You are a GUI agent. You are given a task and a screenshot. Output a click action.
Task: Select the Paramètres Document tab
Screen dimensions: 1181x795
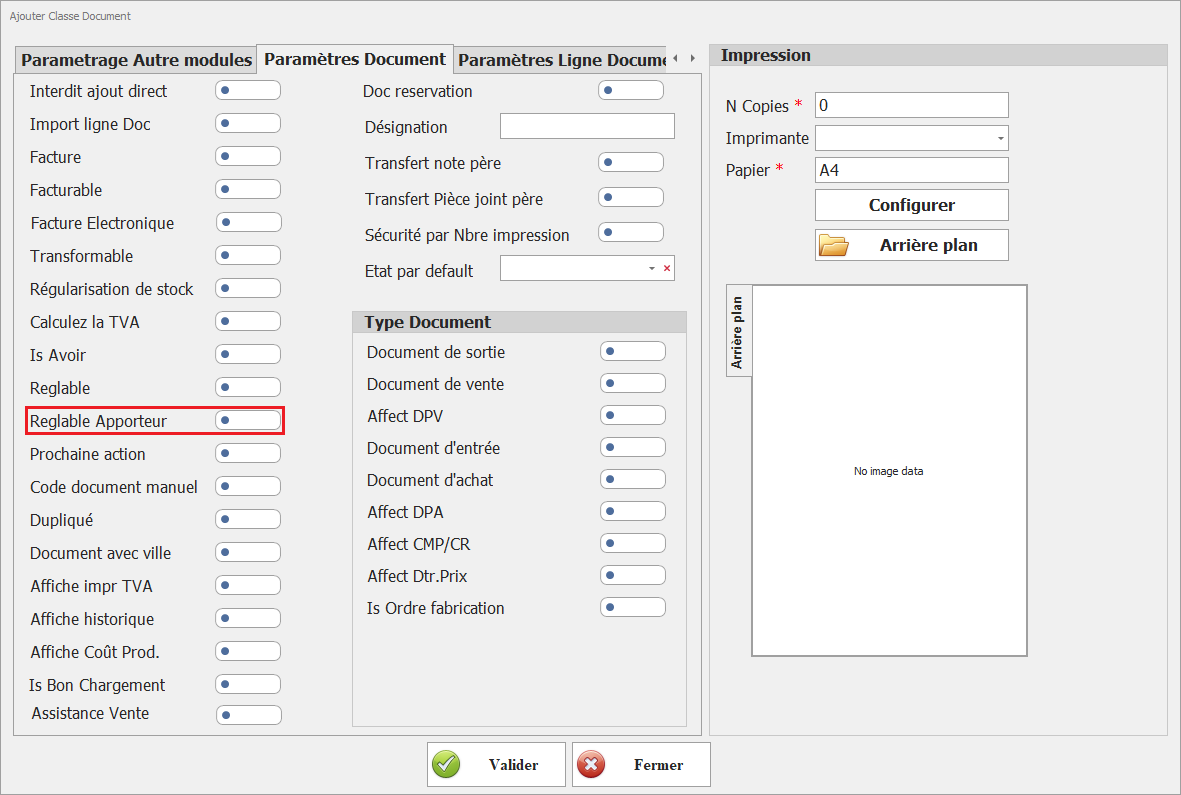click(x=355, y=59)
